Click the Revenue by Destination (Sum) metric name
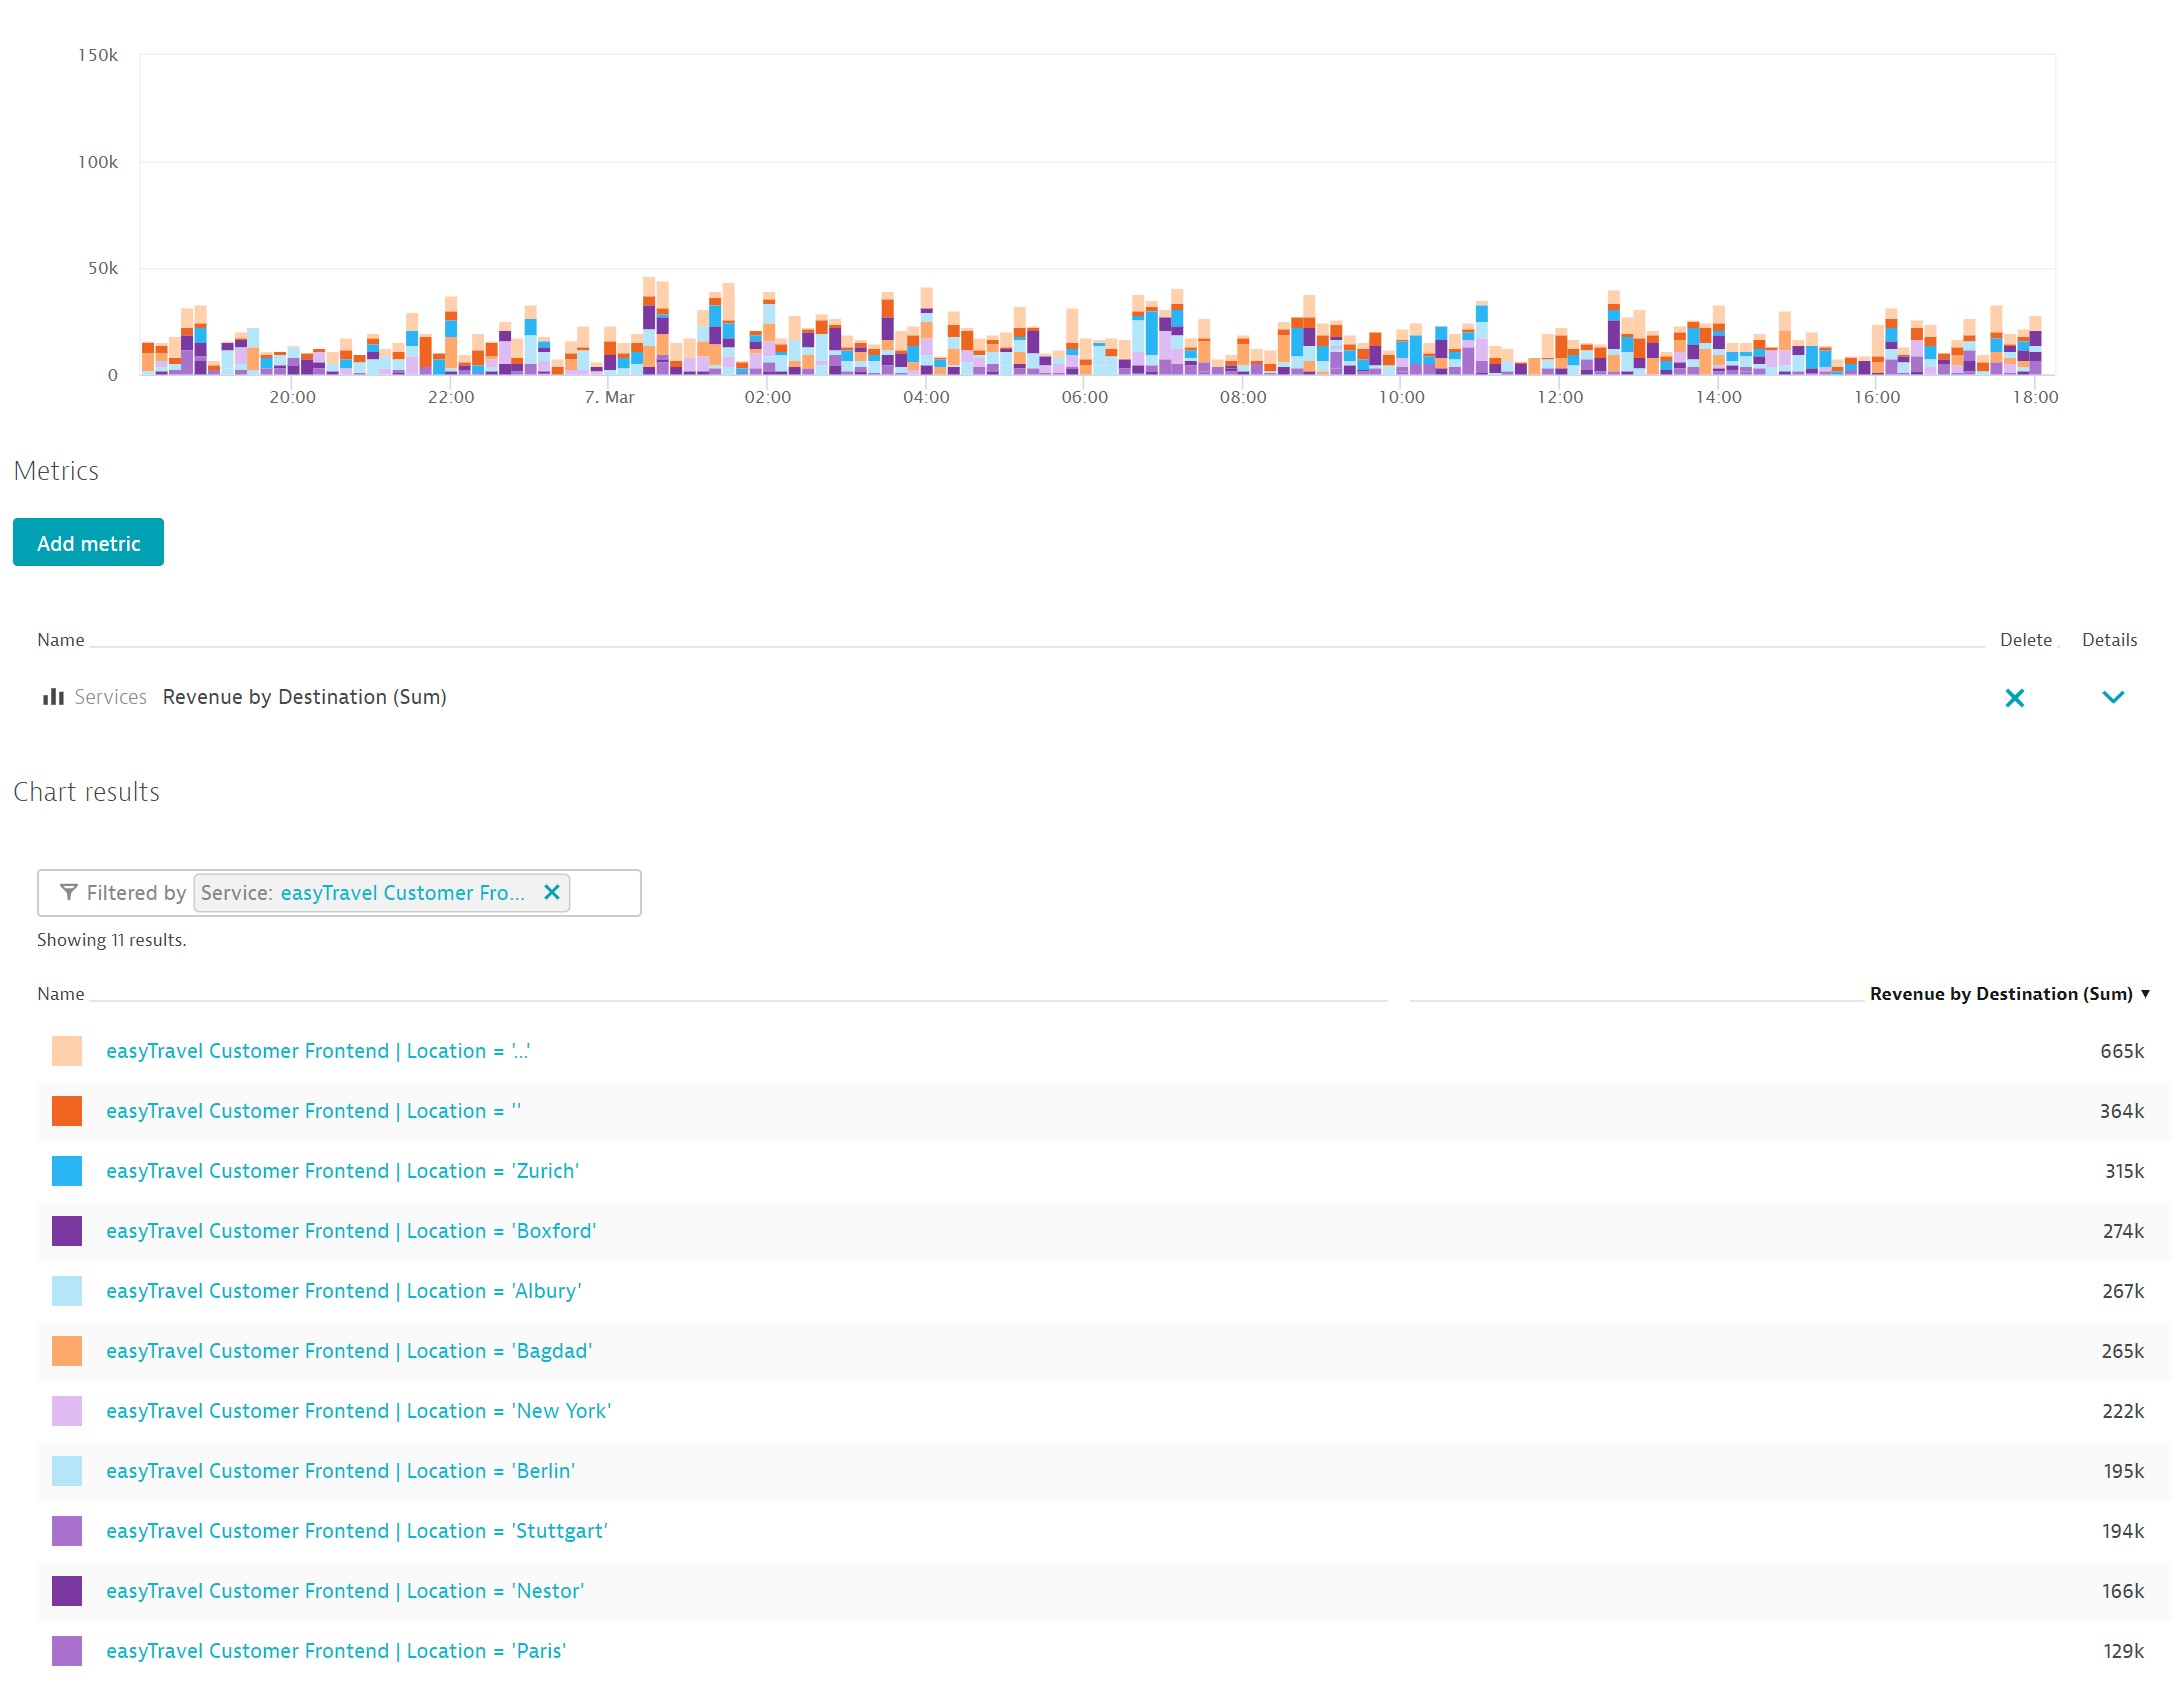Image resolution: width=2184 pixels, height=1701 pixels. click(304, 697)
